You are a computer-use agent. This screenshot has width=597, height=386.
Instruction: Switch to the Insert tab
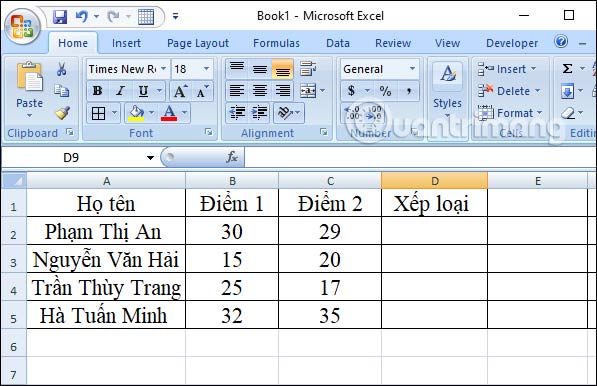126,43
